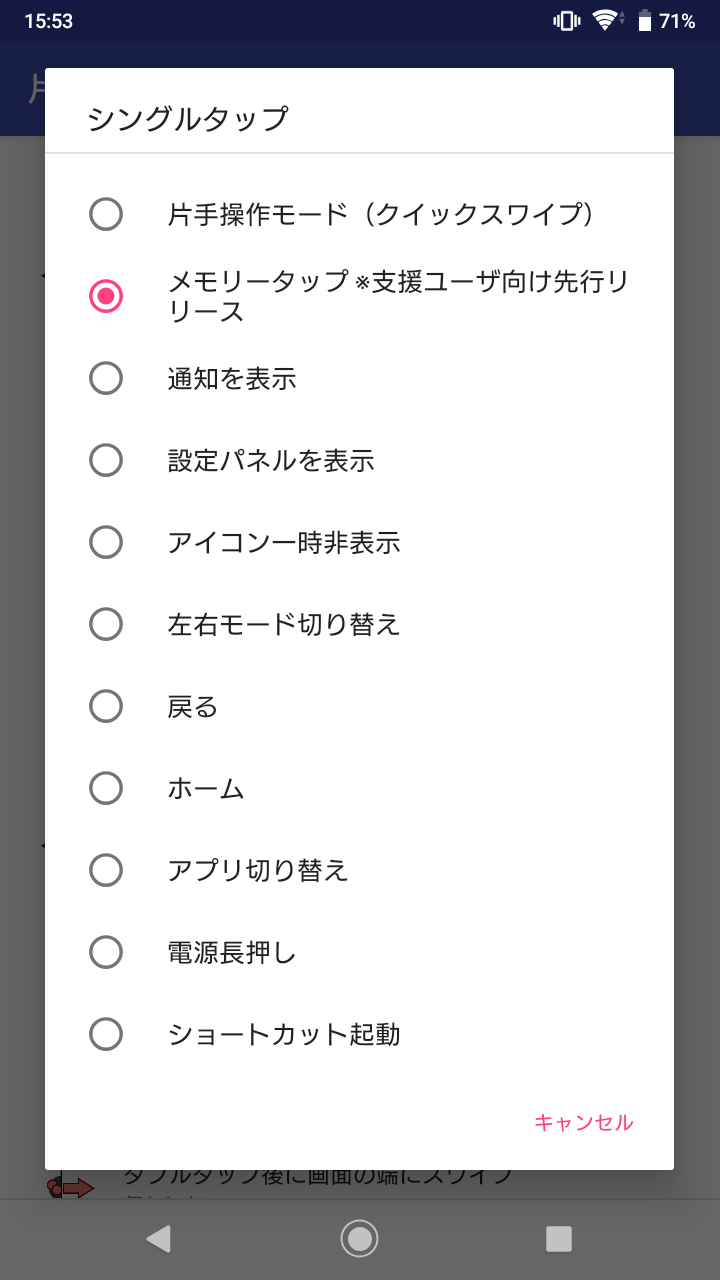Viewport: 720px width, 1280px height.
Task: Tap the red arrow swipe icon behind dialog
Action: tap(72, 1188)
